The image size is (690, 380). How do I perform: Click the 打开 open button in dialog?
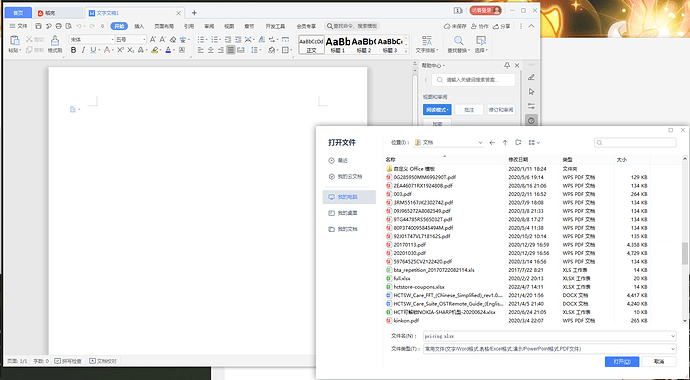tap(622, 362)
